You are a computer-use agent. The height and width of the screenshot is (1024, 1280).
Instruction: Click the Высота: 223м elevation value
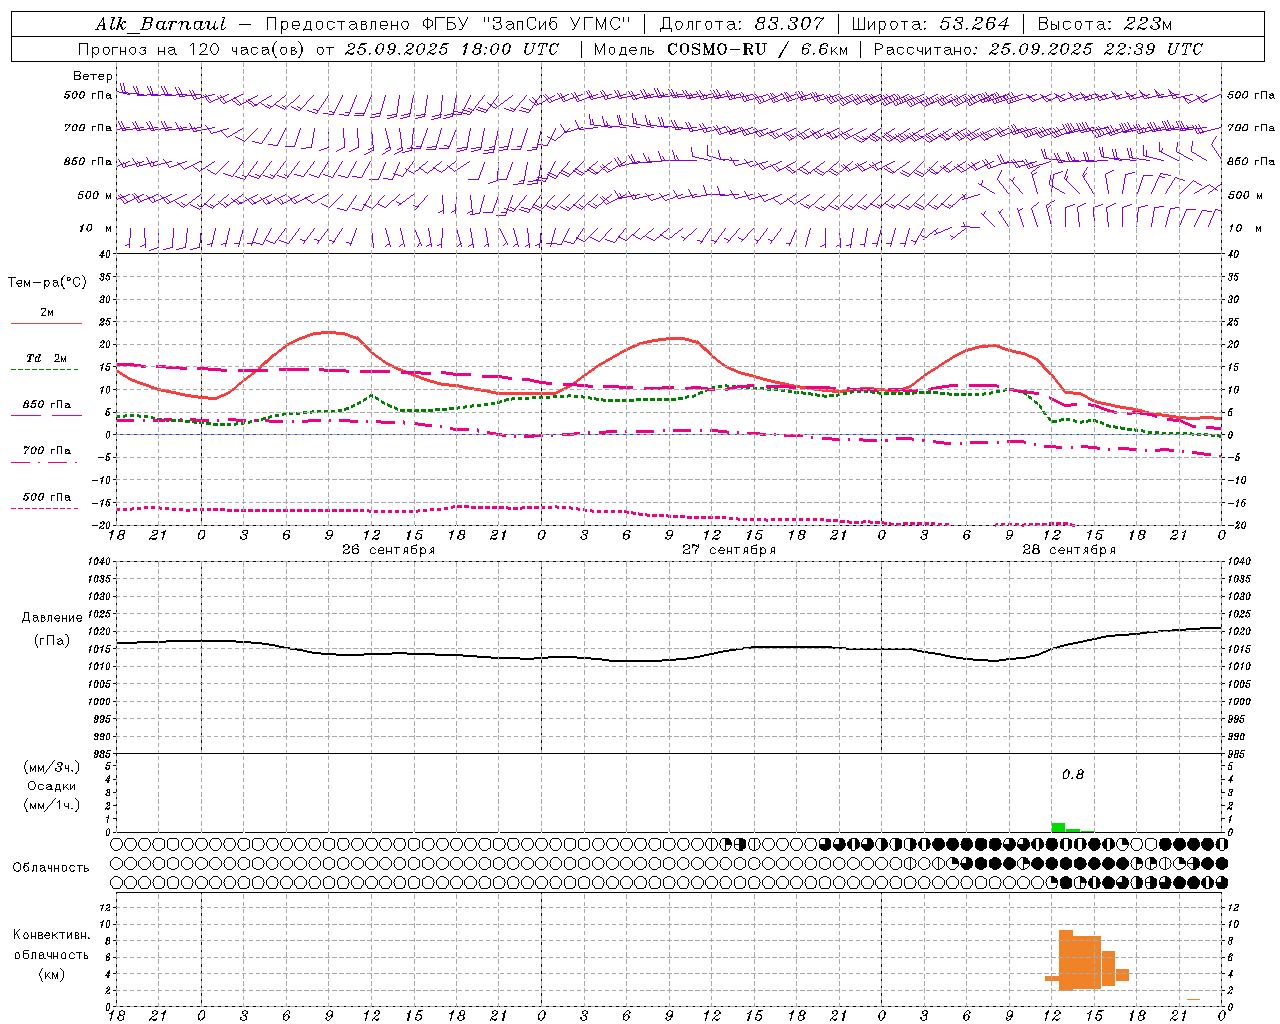(1105, 24)
